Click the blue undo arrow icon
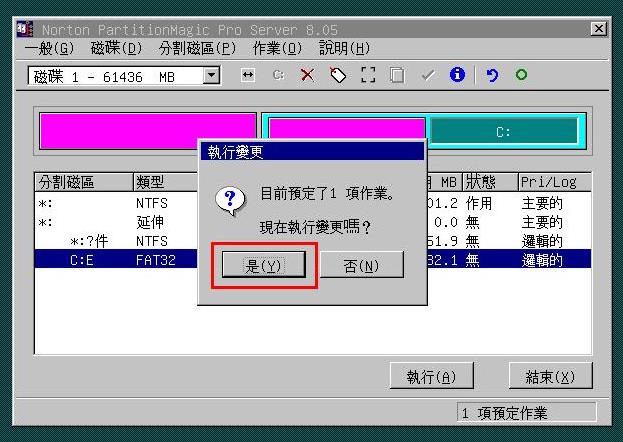The width and height of the screenshot is (623, 442). [492, 75]
